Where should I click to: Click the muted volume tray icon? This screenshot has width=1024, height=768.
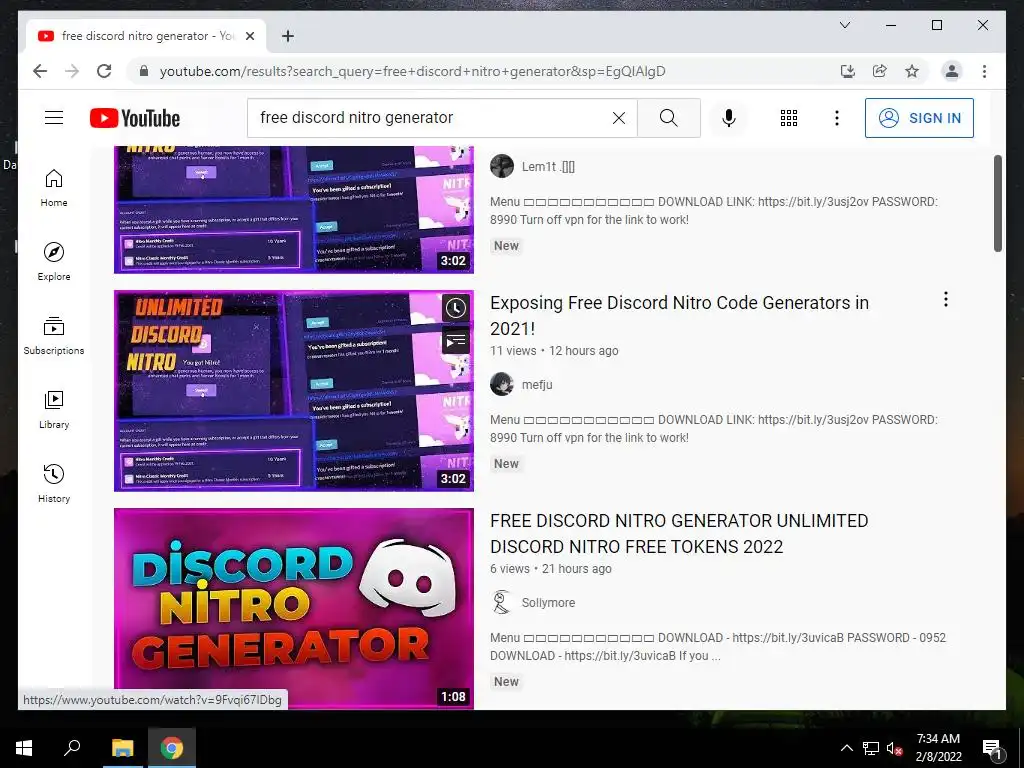coord(894,748)
